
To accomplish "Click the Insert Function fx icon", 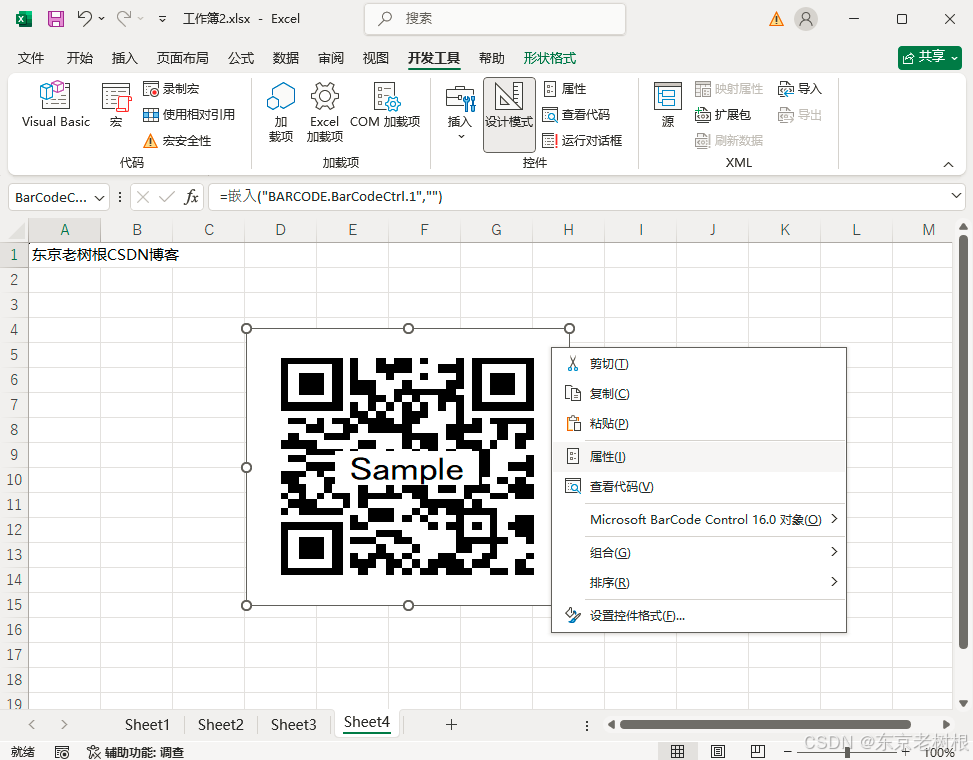I will (191, 197).
